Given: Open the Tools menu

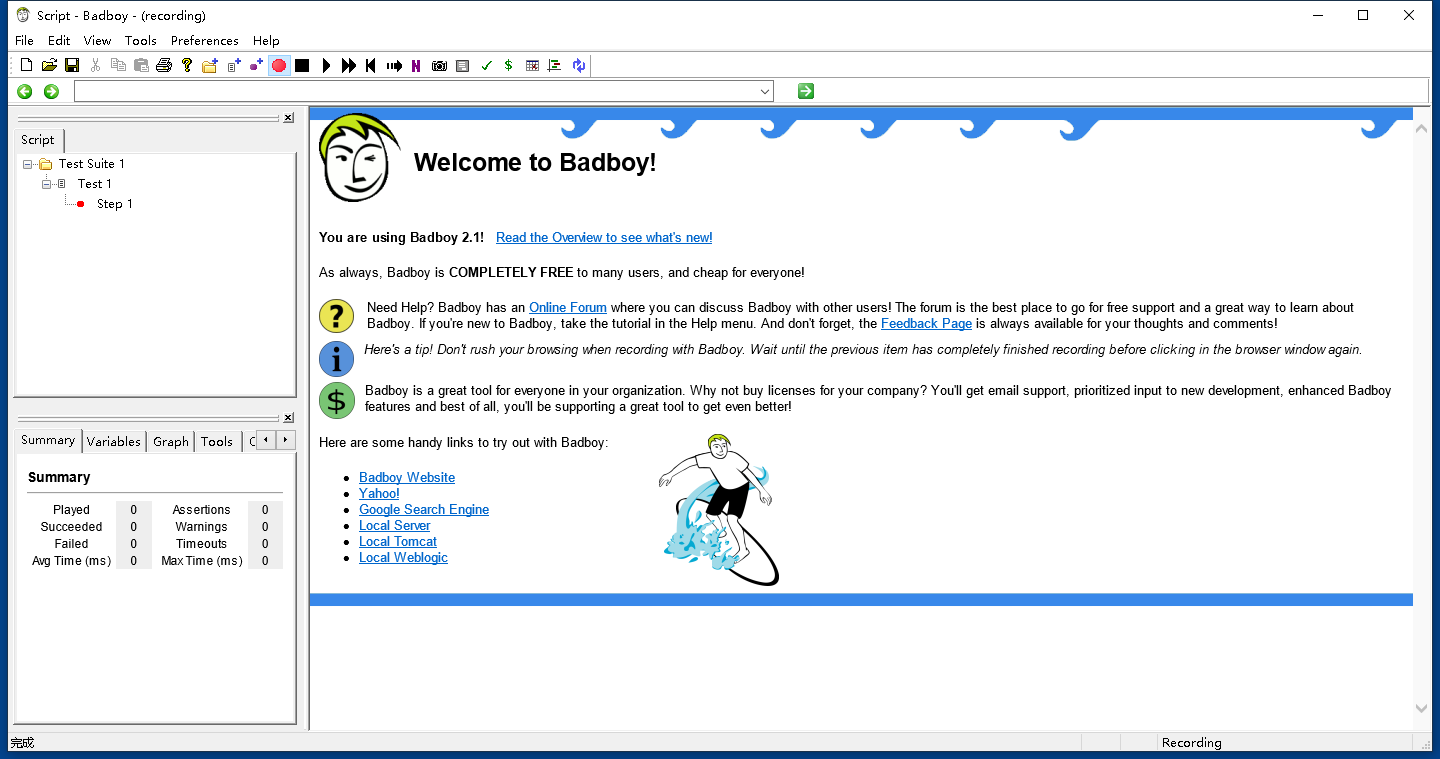Looking at the screenshot, I should 141,41.
